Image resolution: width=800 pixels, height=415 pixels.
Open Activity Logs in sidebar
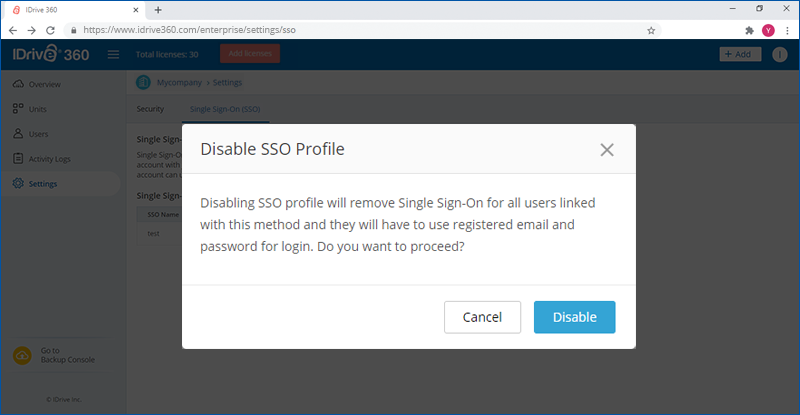(49, 159)
